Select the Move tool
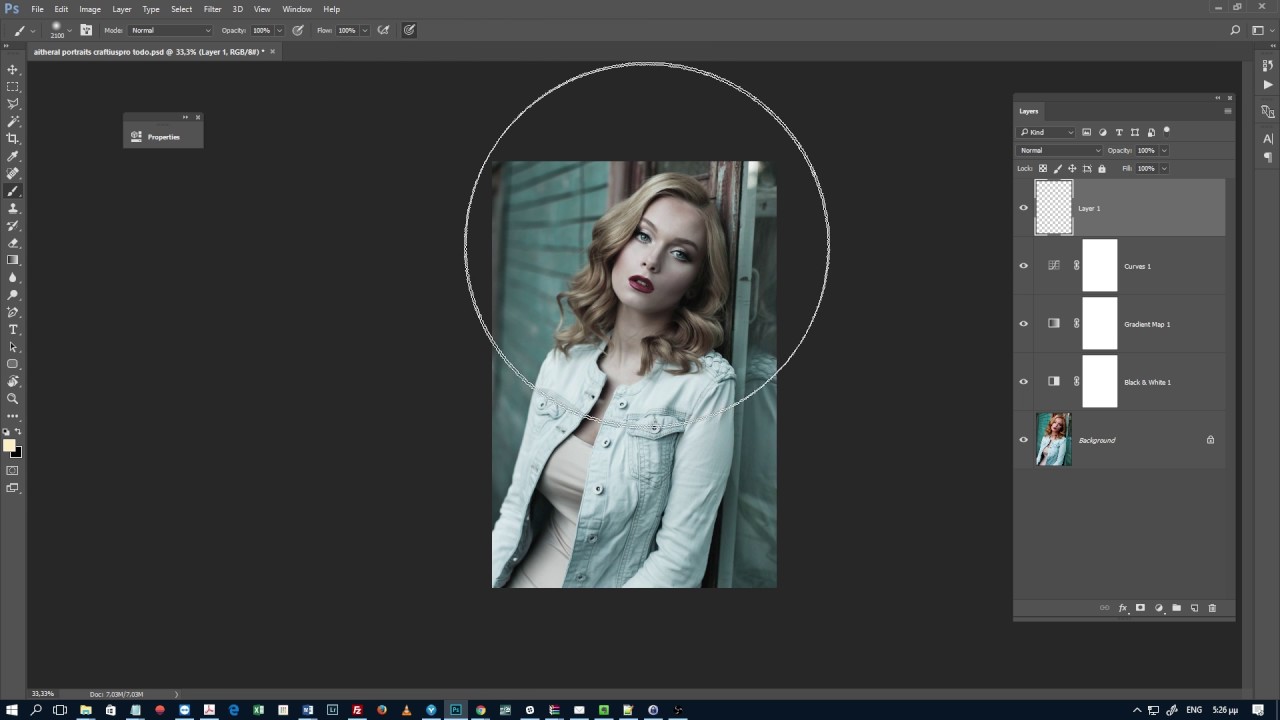This screenshot has height=720, width=1280. [x=13, y=70]
